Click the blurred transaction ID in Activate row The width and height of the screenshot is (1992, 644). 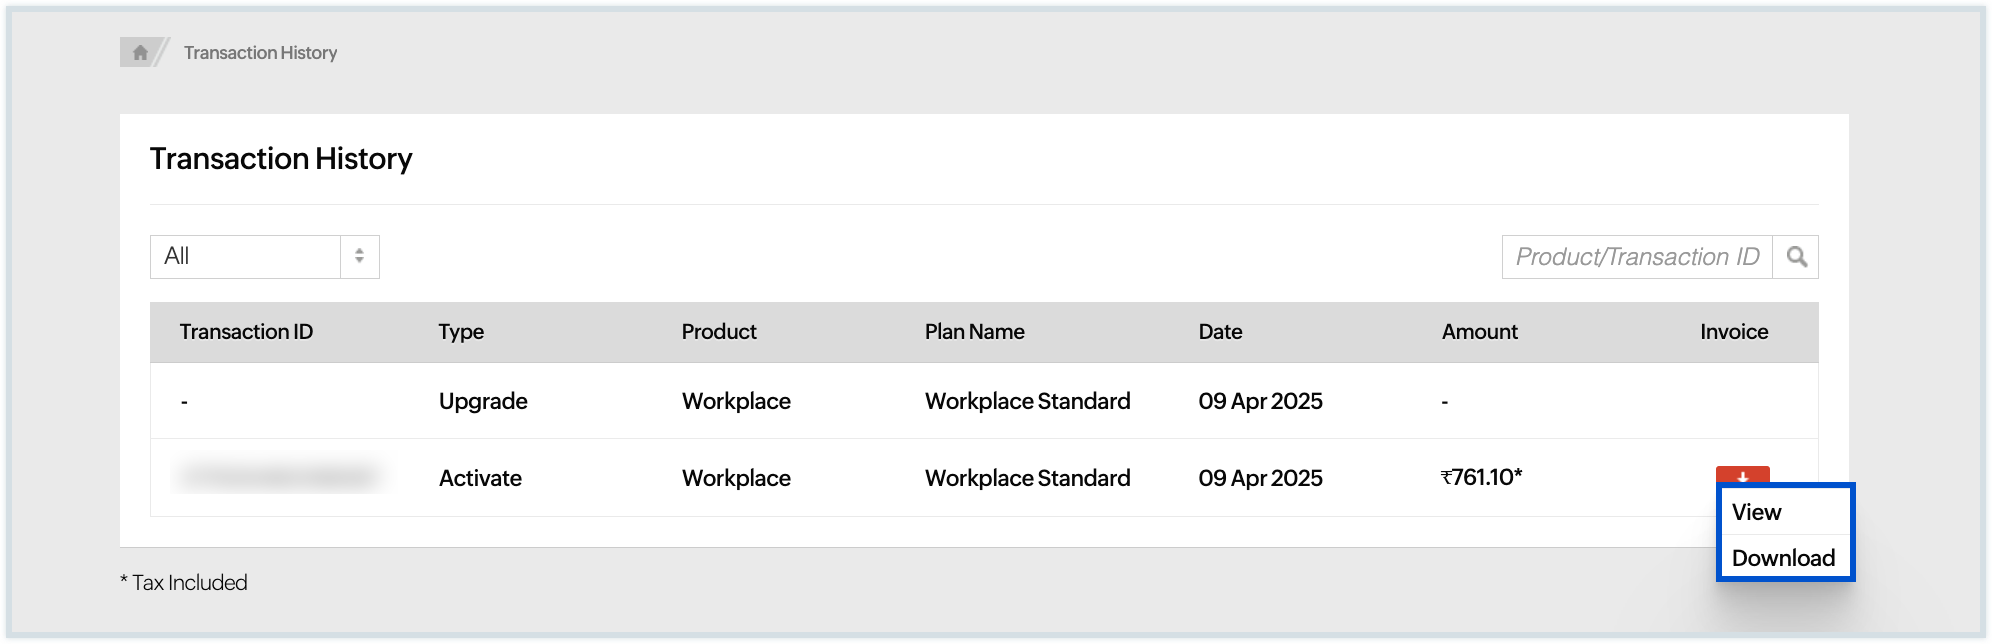279,477
